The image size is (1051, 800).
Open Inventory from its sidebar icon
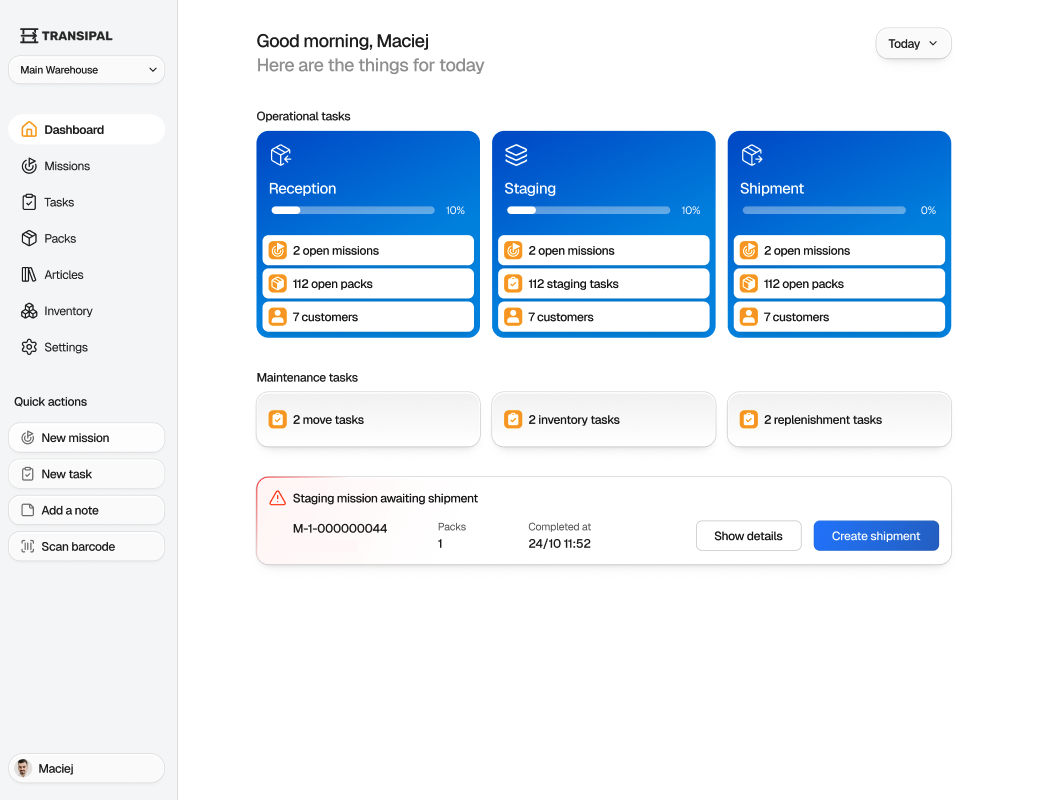click(x=30, y=311)
